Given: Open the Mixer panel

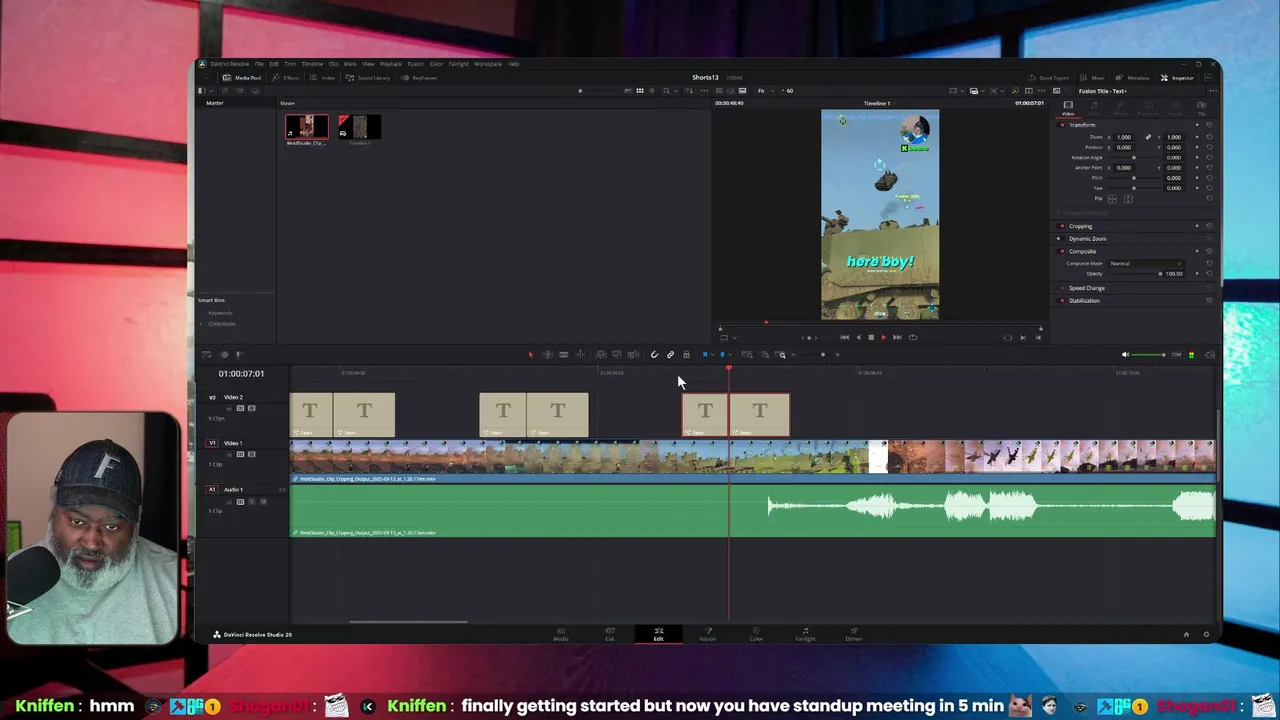Looking at the screenshot, I should pyautogui.click(x=1092, y=78).
